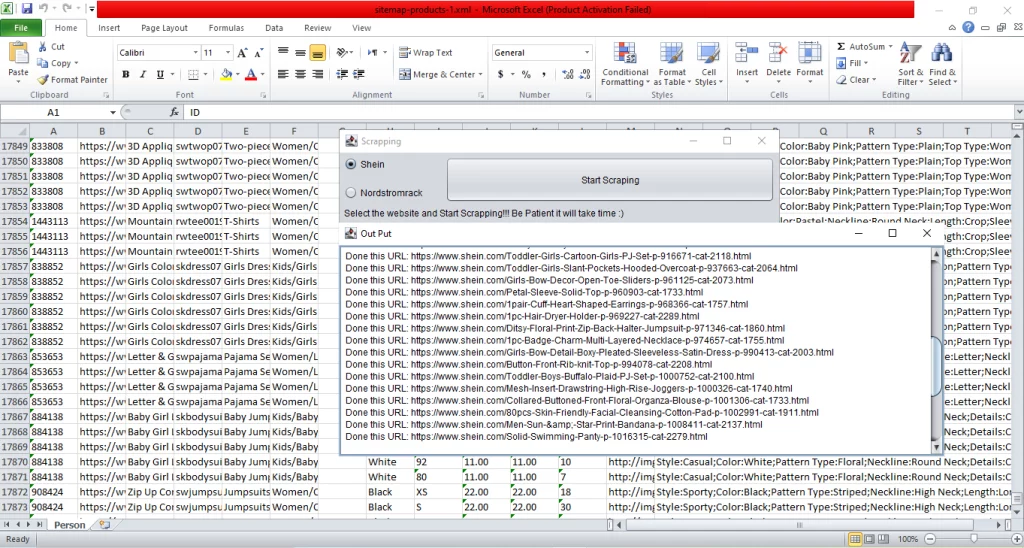This screenshot has width=1024, height=548.
Task: Adjust the zoom slider in status bar
Action: coord(973,540)
